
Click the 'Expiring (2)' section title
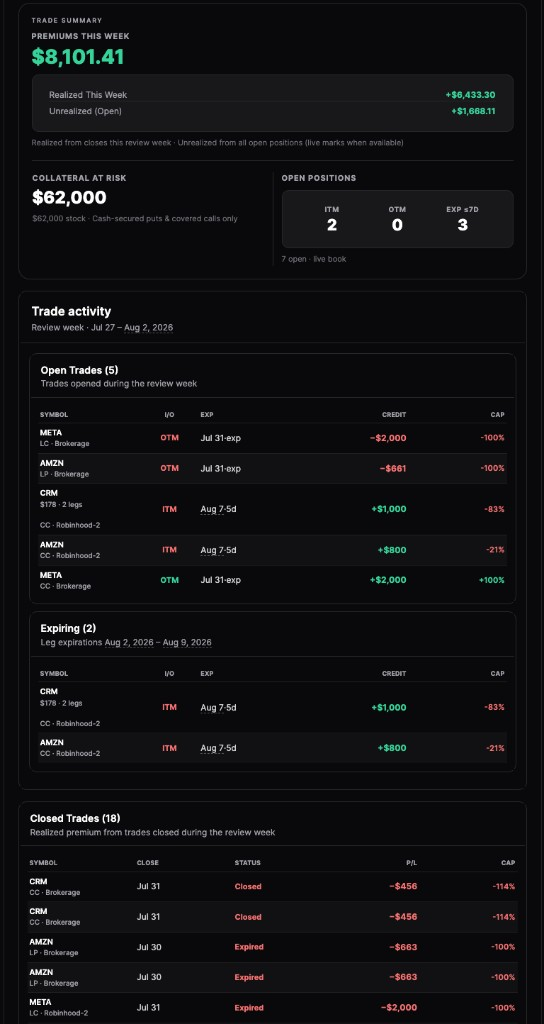click(x=68, y=628)
